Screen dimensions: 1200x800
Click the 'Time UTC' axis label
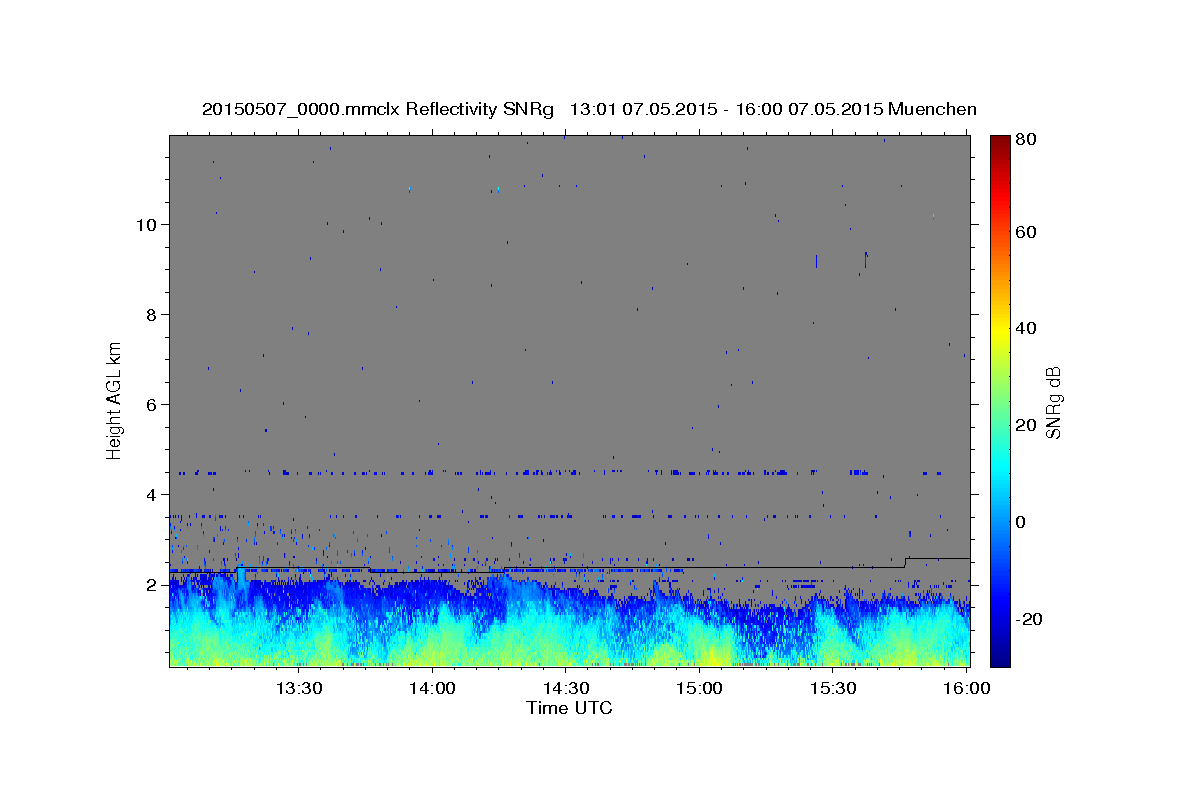coord(569,708)
